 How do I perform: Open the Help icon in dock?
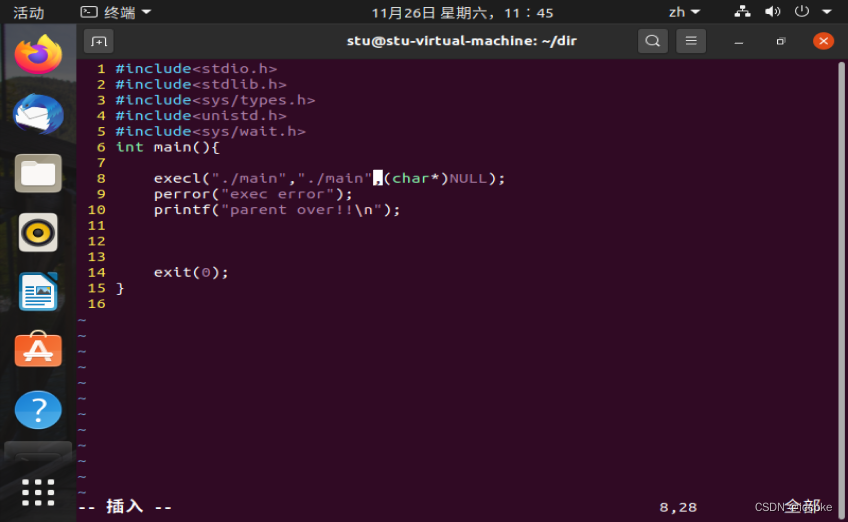point(38,409)
